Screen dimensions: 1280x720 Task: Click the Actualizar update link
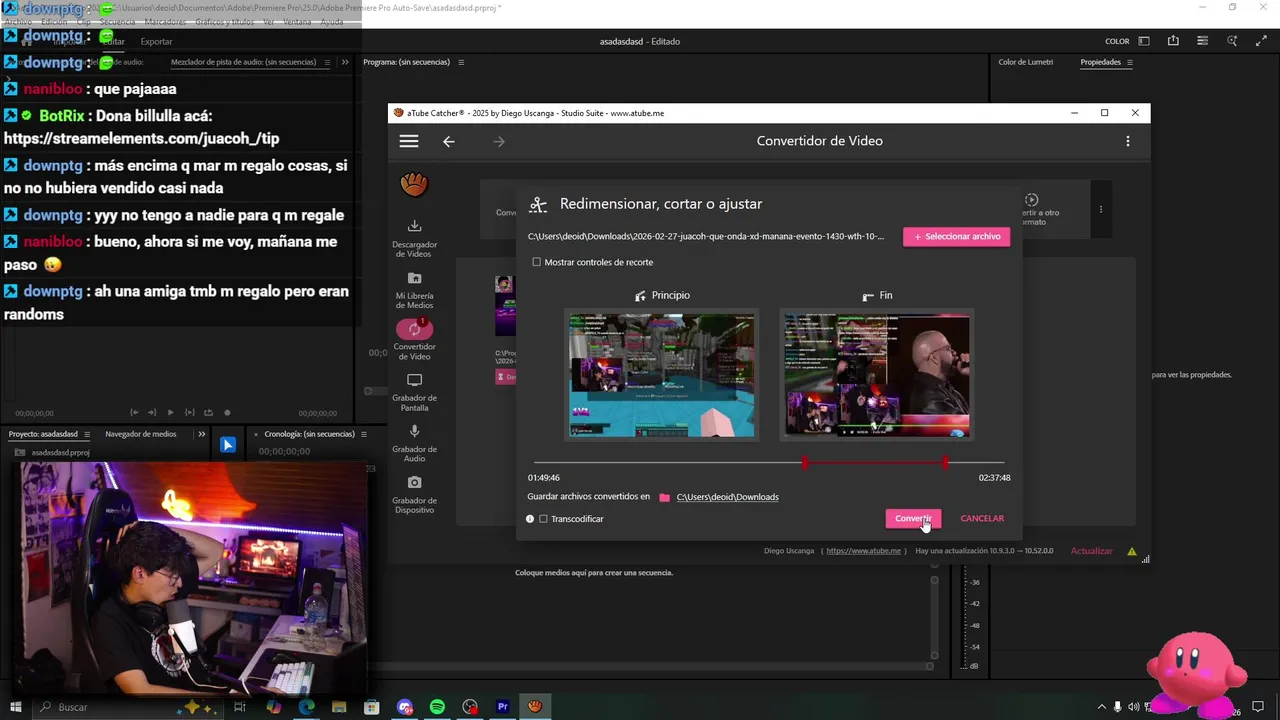tap(1092, 551)
